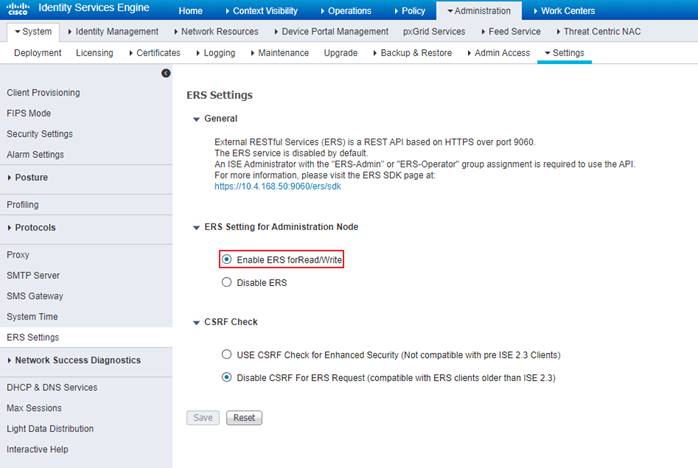Open the Certificates menu
The width and height of the screenshot is (698, 468).
pos(154,53)
